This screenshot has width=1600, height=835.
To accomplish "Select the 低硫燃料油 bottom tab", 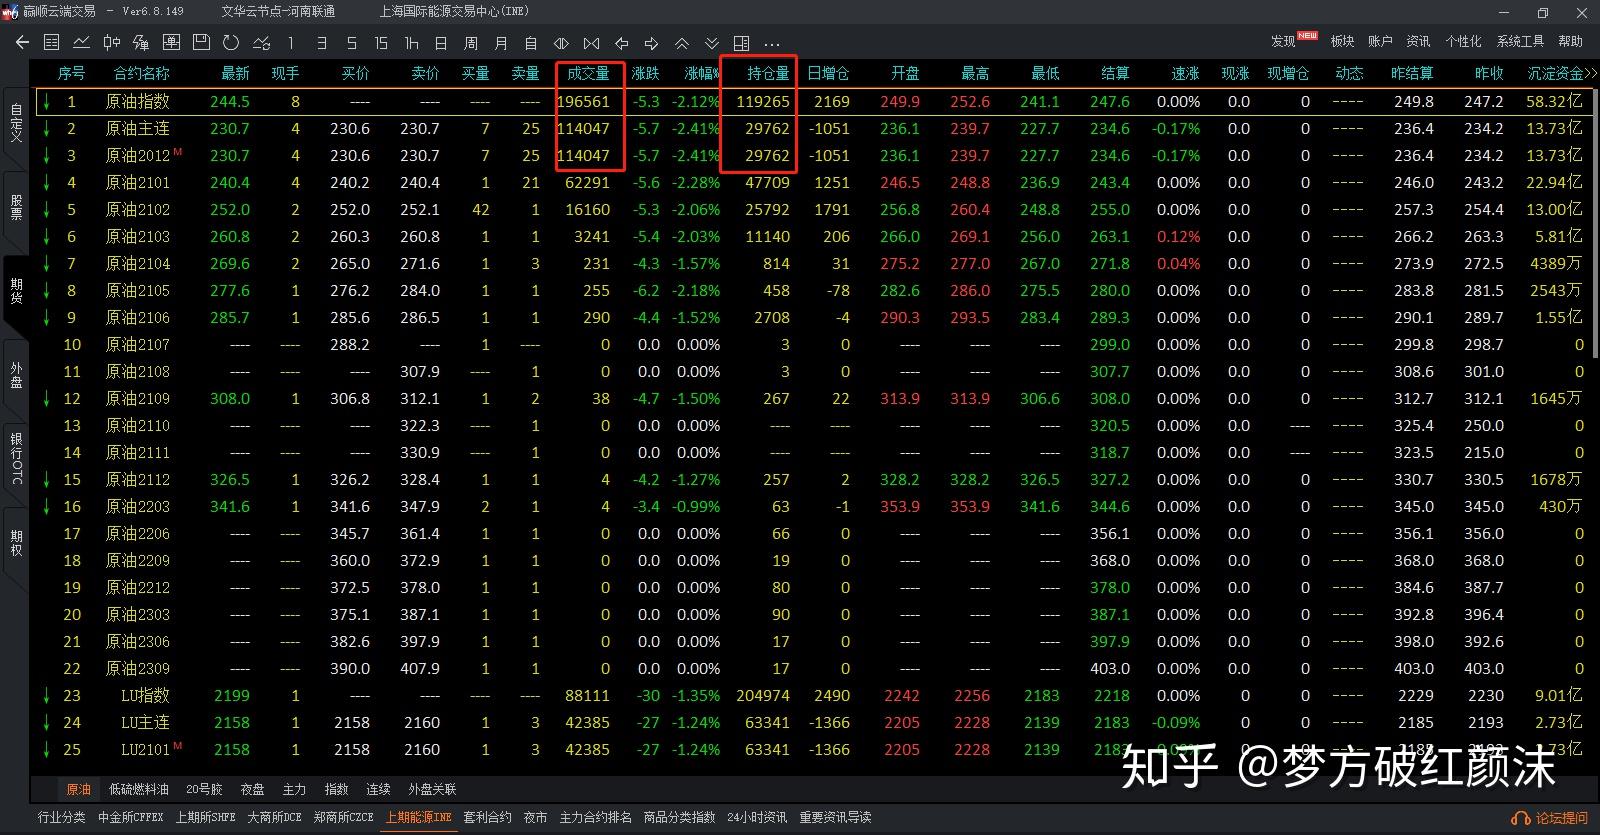I will pos(139,789).
